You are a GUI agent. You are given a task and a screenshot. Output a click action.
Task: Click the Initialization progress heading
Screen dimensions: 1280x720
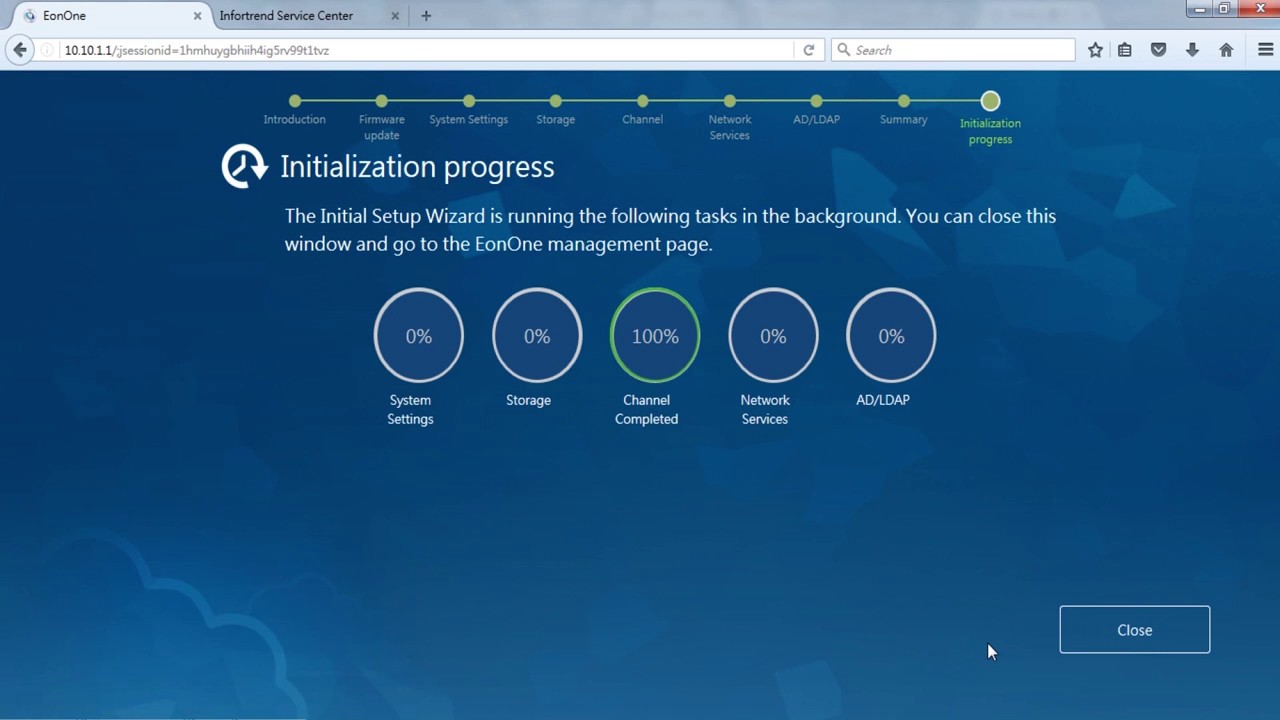417,167
